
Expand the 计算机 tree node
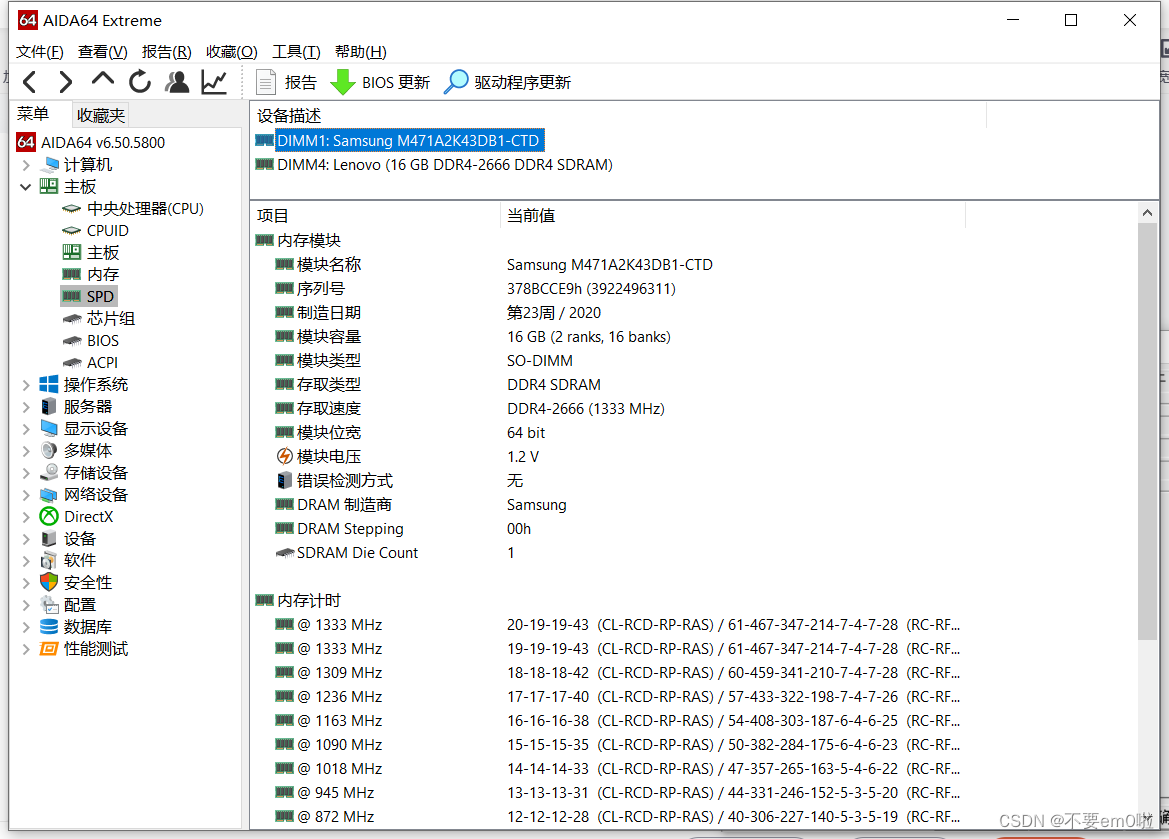click(26, 165)
